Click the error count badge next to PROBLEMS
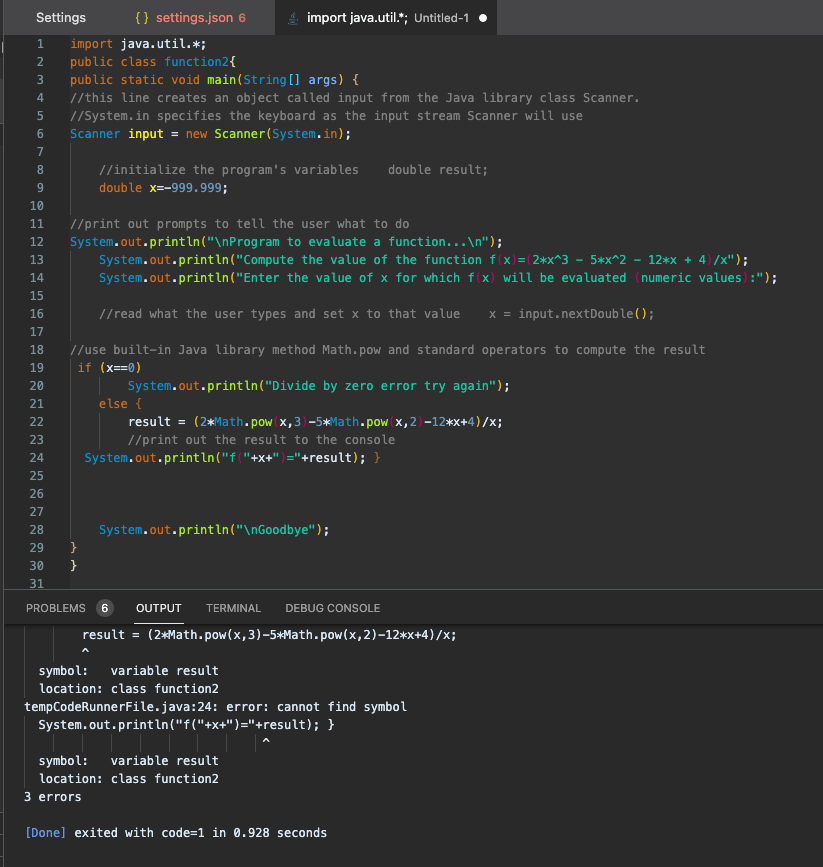Image resolution: width=823 pixels, height=867 pixels. click(x=105, y=607)
